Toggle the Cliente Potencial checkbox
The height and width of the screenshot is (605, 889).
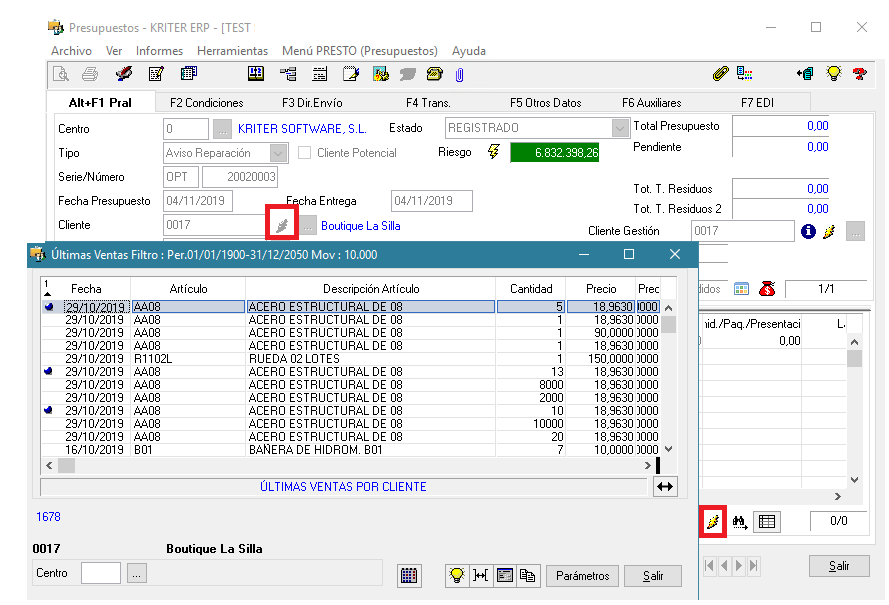point(304,153)
